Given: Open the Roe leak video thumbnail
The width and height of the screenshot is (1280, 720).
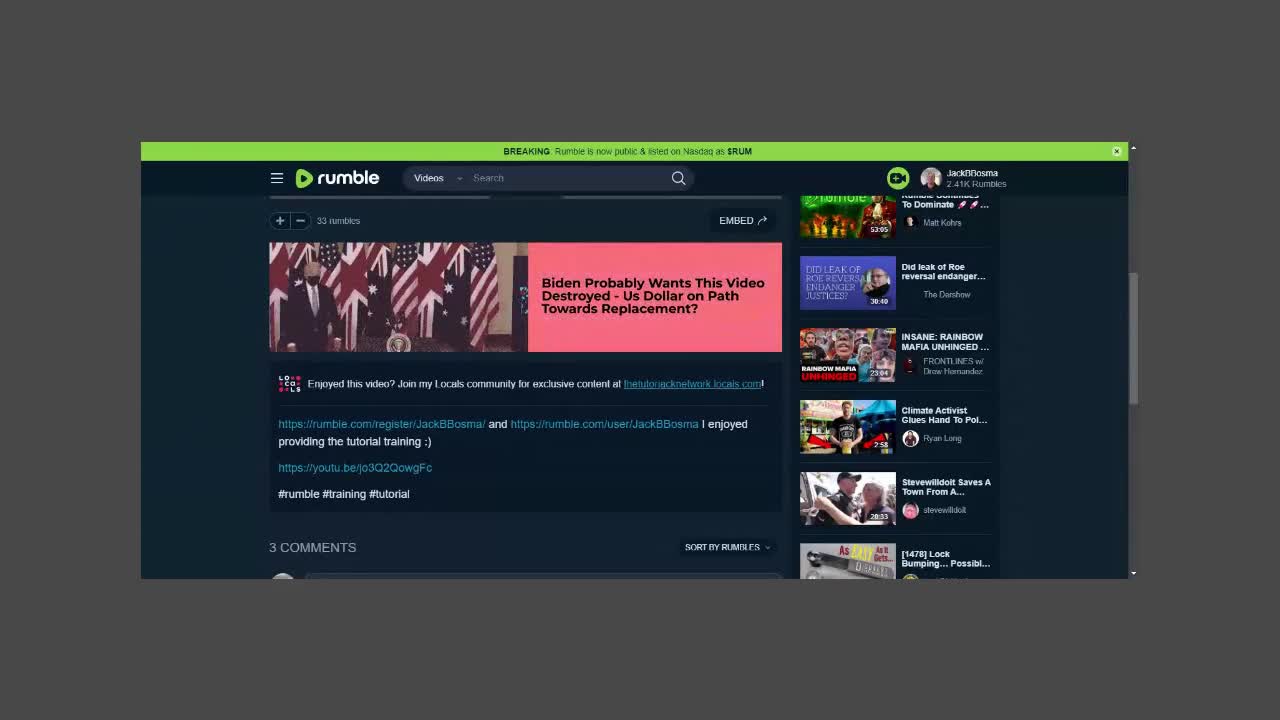Looking at the screenshot, I should click(x=848, y=283).
